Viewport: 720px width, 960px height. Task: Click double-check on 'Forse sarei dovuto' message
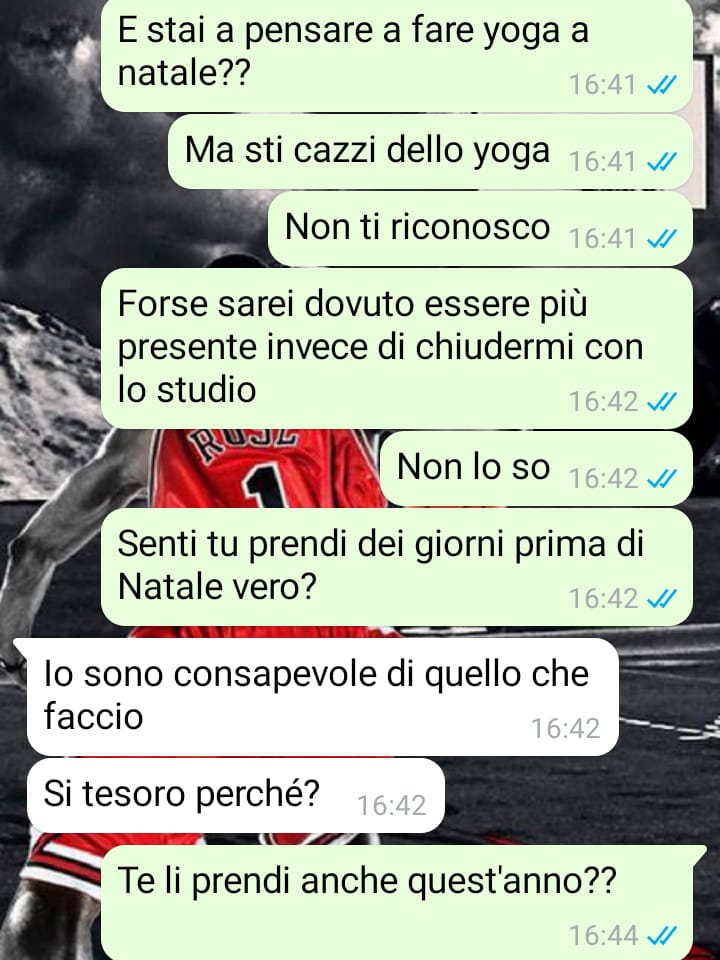[662, 402]
